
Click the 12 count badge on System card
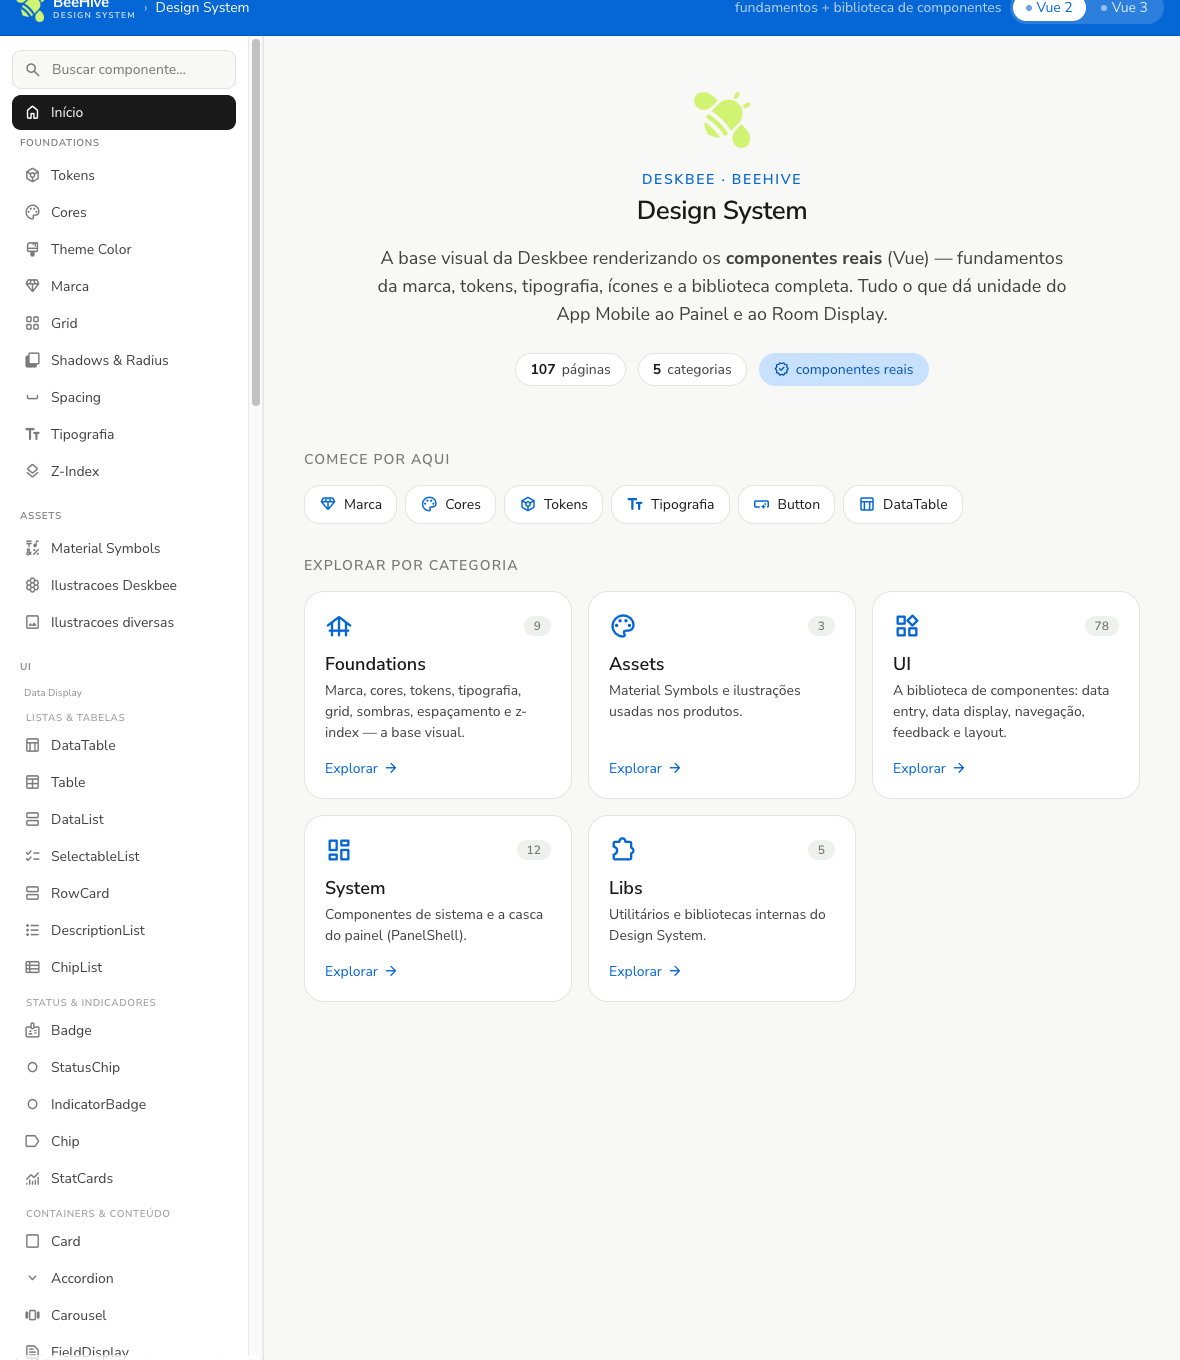click(534, 850)
